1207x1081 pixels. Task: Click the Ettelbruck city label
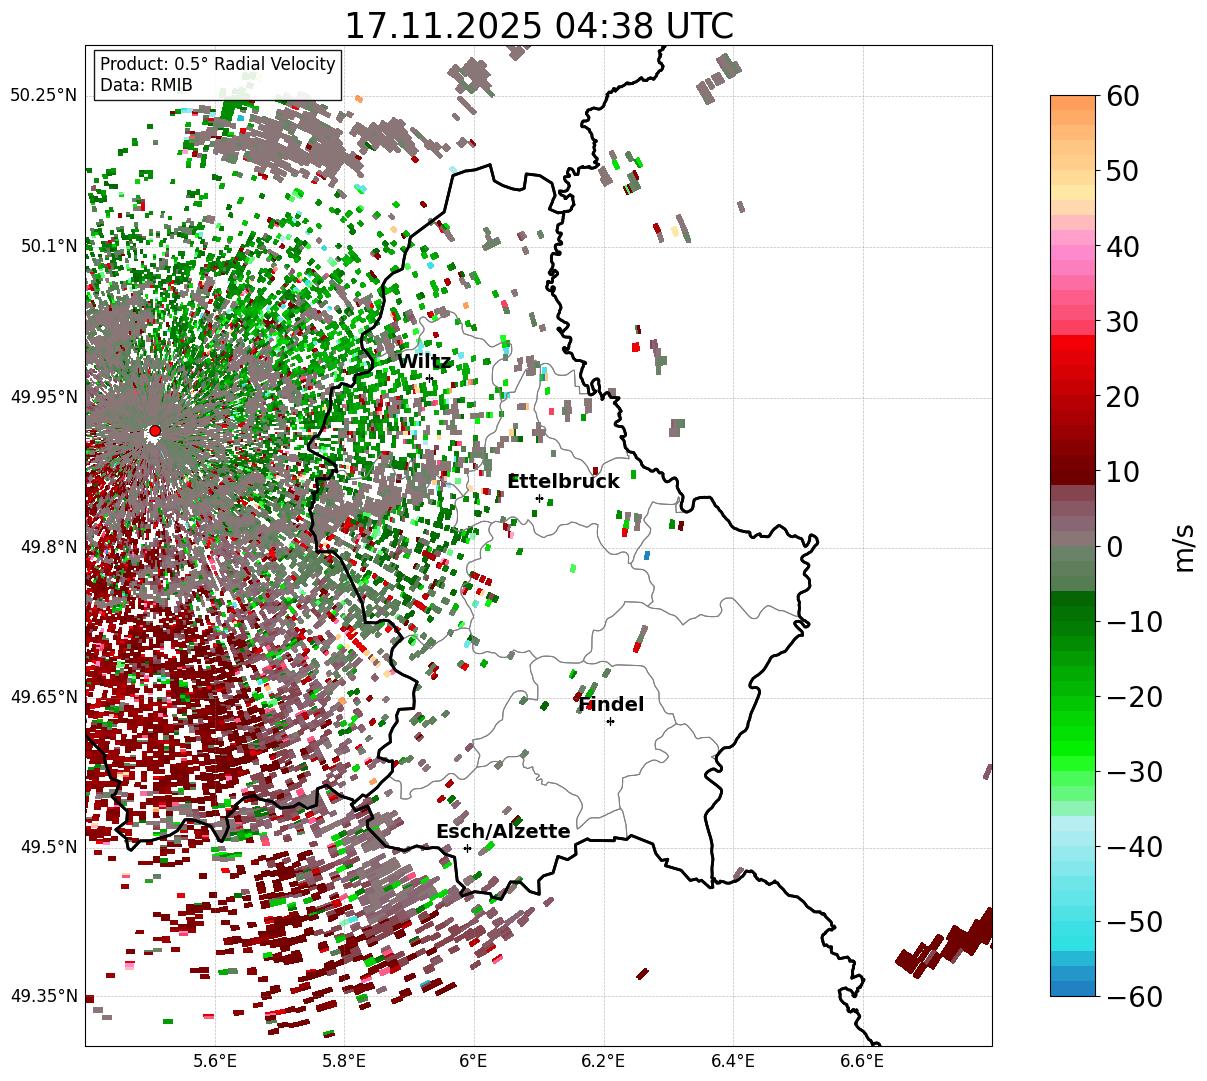pyautogui.click(x=563, y=482)
